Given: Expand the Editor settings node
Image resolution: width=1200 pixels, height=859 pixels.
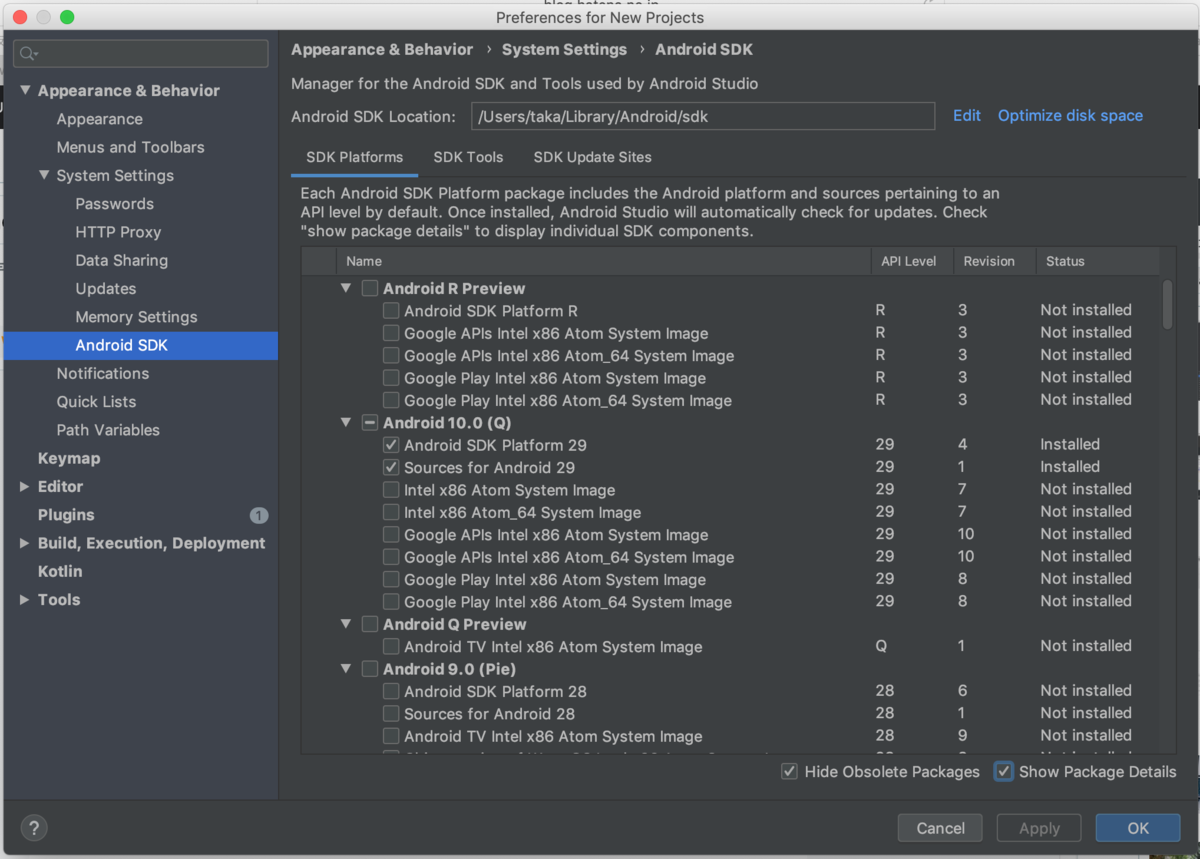Looking at the screenshot, I should click(x=25, y=487).
